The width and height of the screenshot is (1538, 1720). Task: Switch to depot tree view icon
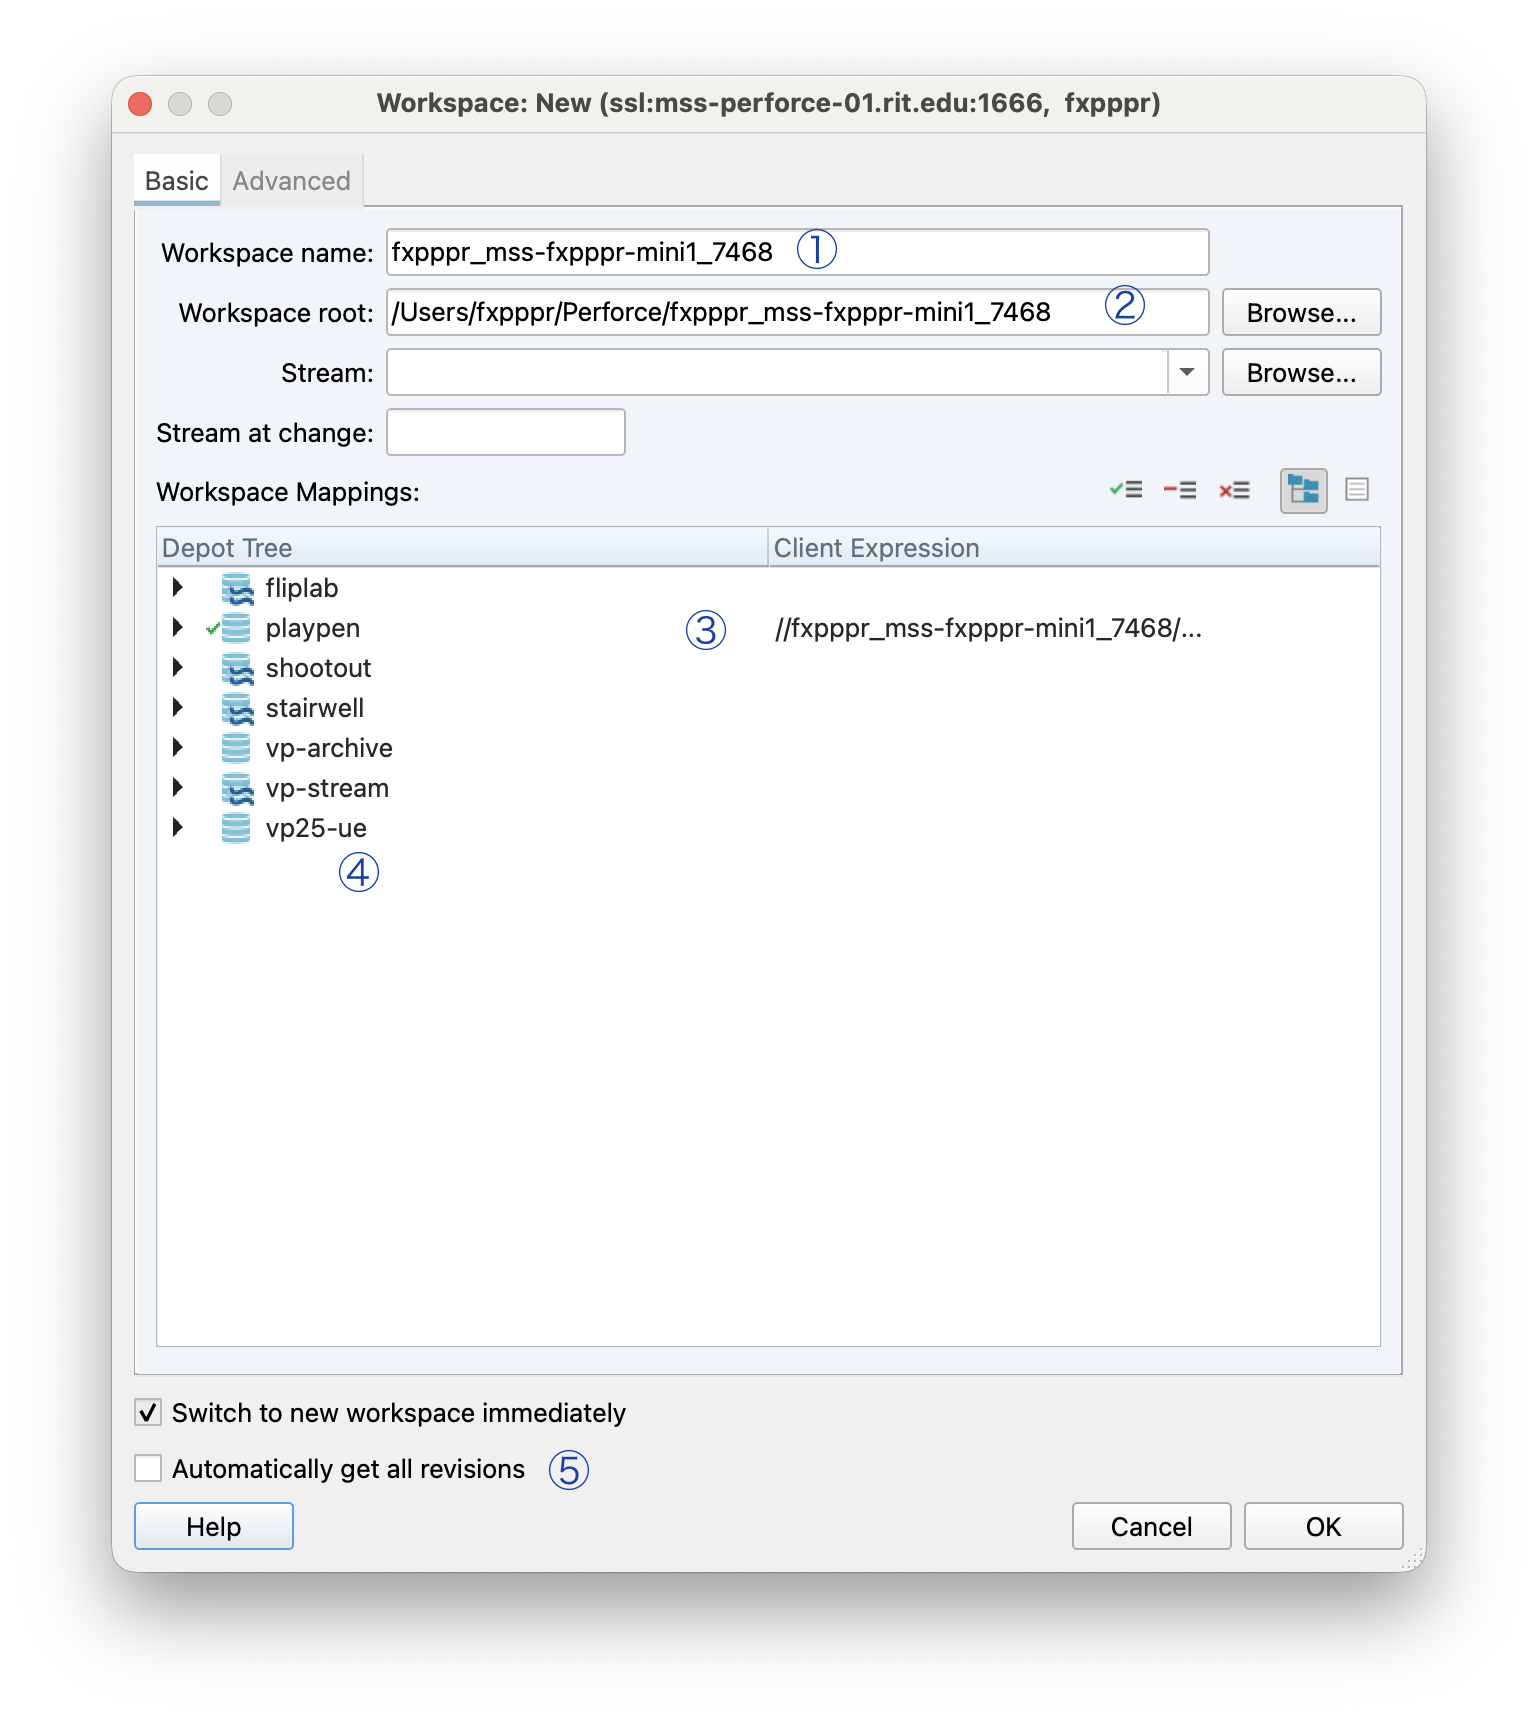tap(1303, 490)
